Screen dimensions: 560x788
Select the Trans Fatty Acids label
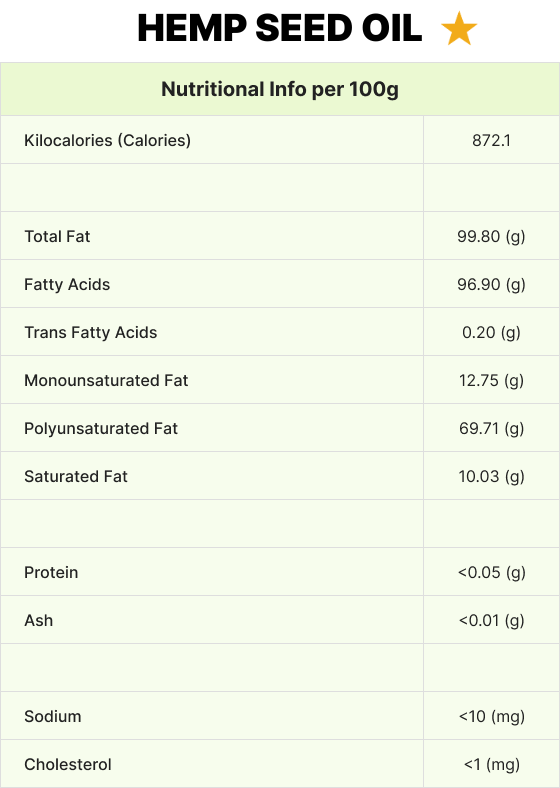click(90, 333)
